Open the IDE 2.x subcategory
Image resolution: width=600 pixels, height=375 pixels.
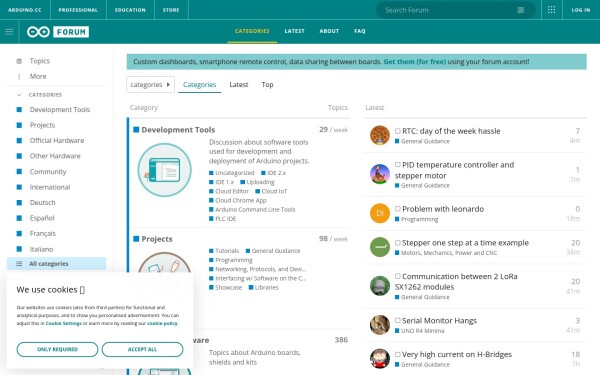coord(276,173)
